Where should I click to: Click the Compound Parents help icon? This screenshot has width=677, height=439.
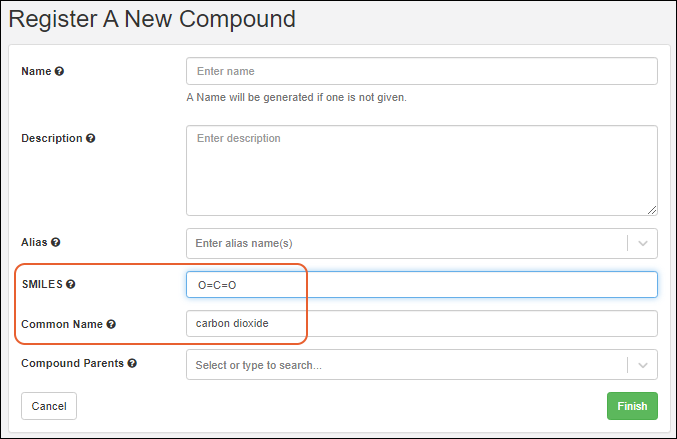tap(132, 364)
